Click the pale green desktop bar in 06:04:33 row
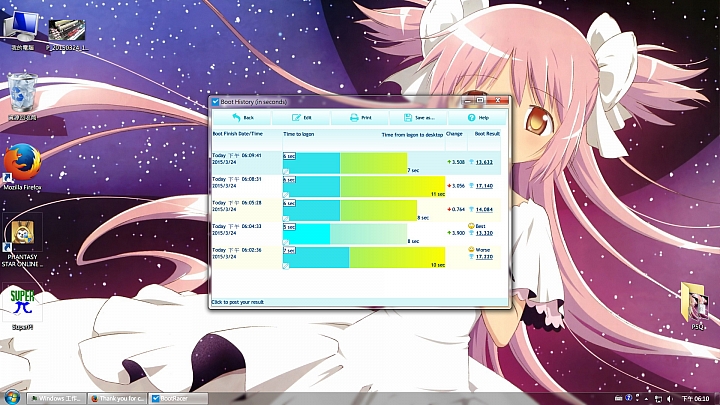The height and width of the screenshot is (405, 720). (x=368, y=234)
